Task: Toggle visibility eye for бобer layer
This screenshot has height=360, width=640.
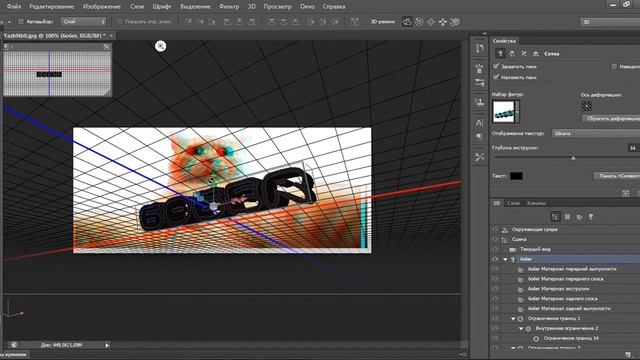Action: pos(495,259)
